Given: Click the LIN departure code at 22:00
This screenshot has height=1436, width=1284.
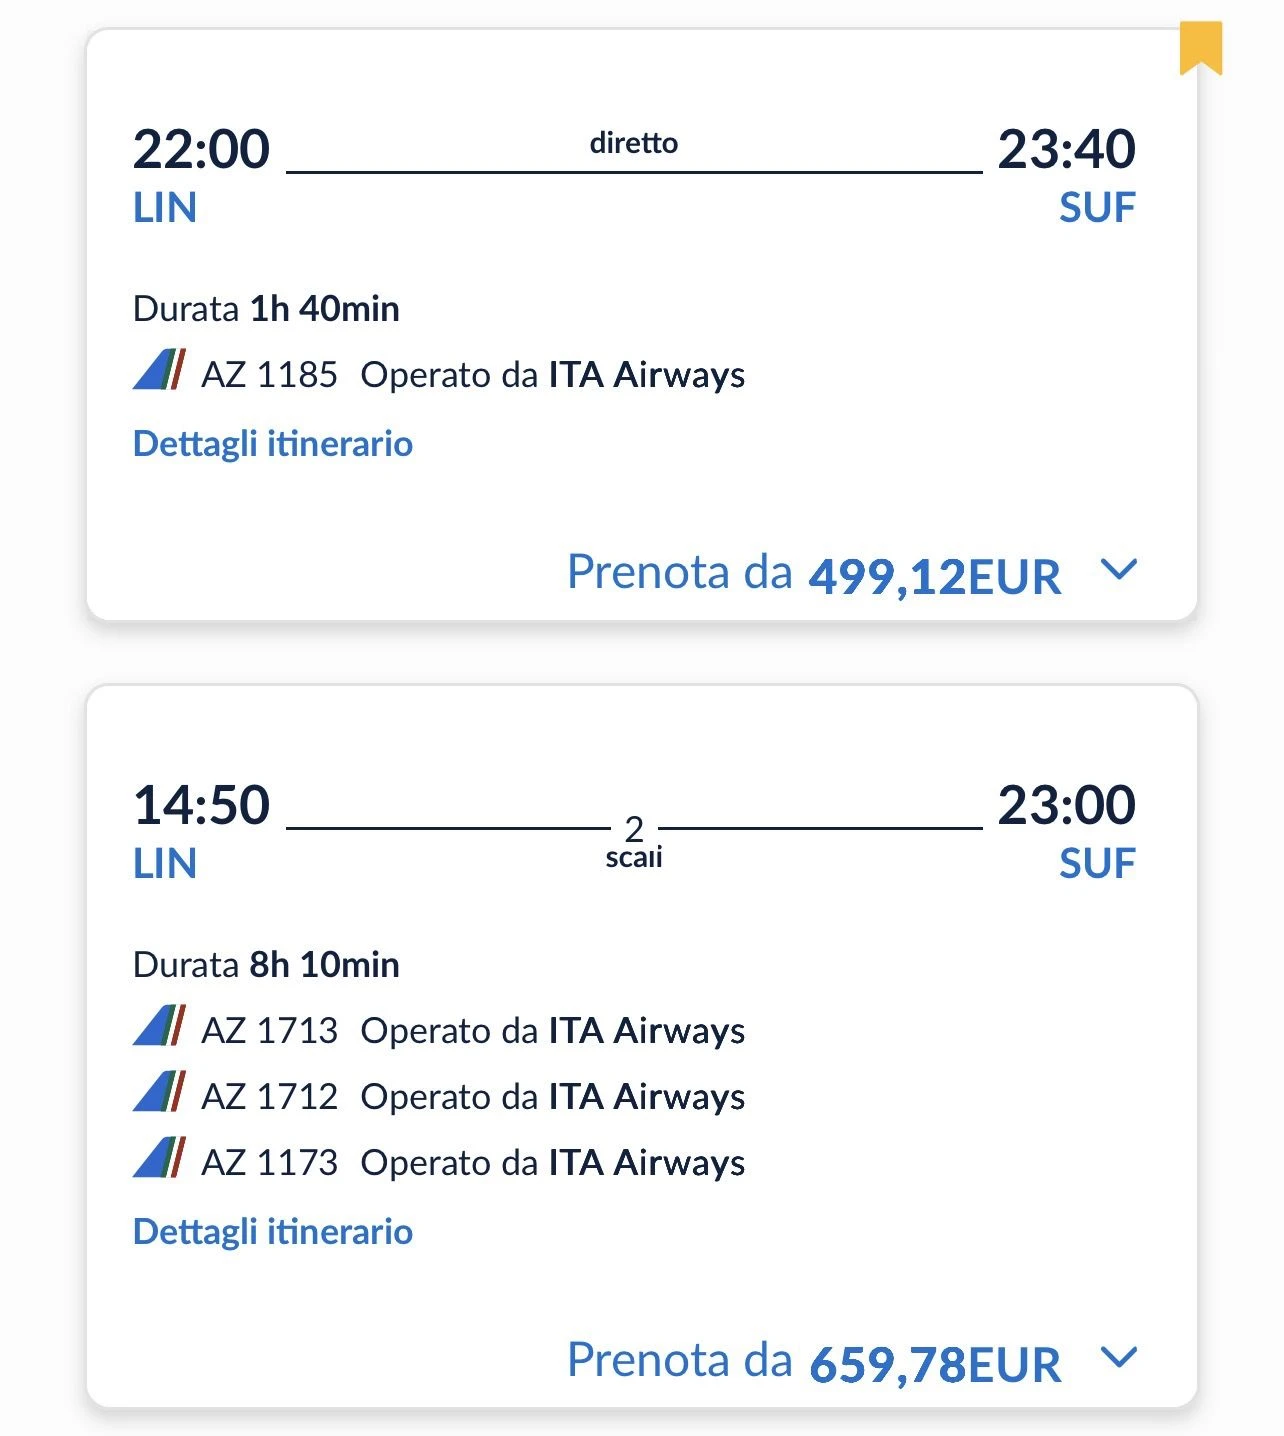Looking at the screenshot, I should pyautogui.click(x=165, y=208).
